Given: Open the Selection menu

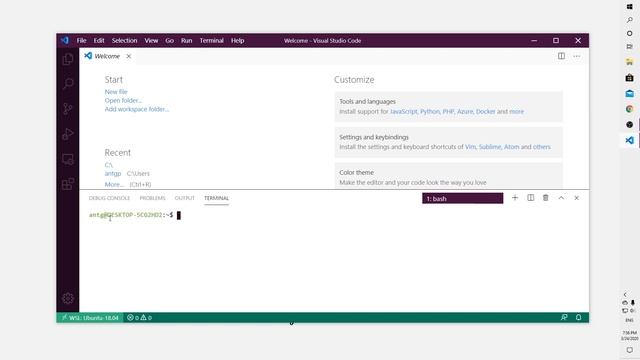Looking at the screenshot, I should pyautogui.click(x=124, y=40).
